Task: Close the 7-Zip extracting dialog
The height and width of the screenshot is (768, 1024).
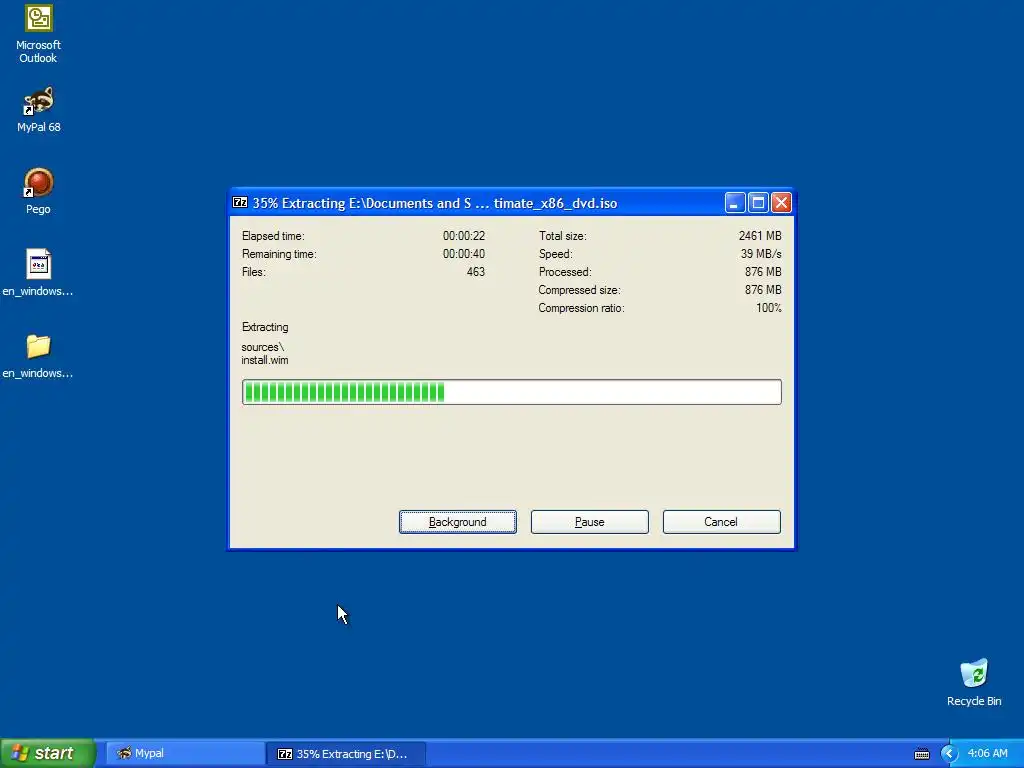Action: click(781, 203)
